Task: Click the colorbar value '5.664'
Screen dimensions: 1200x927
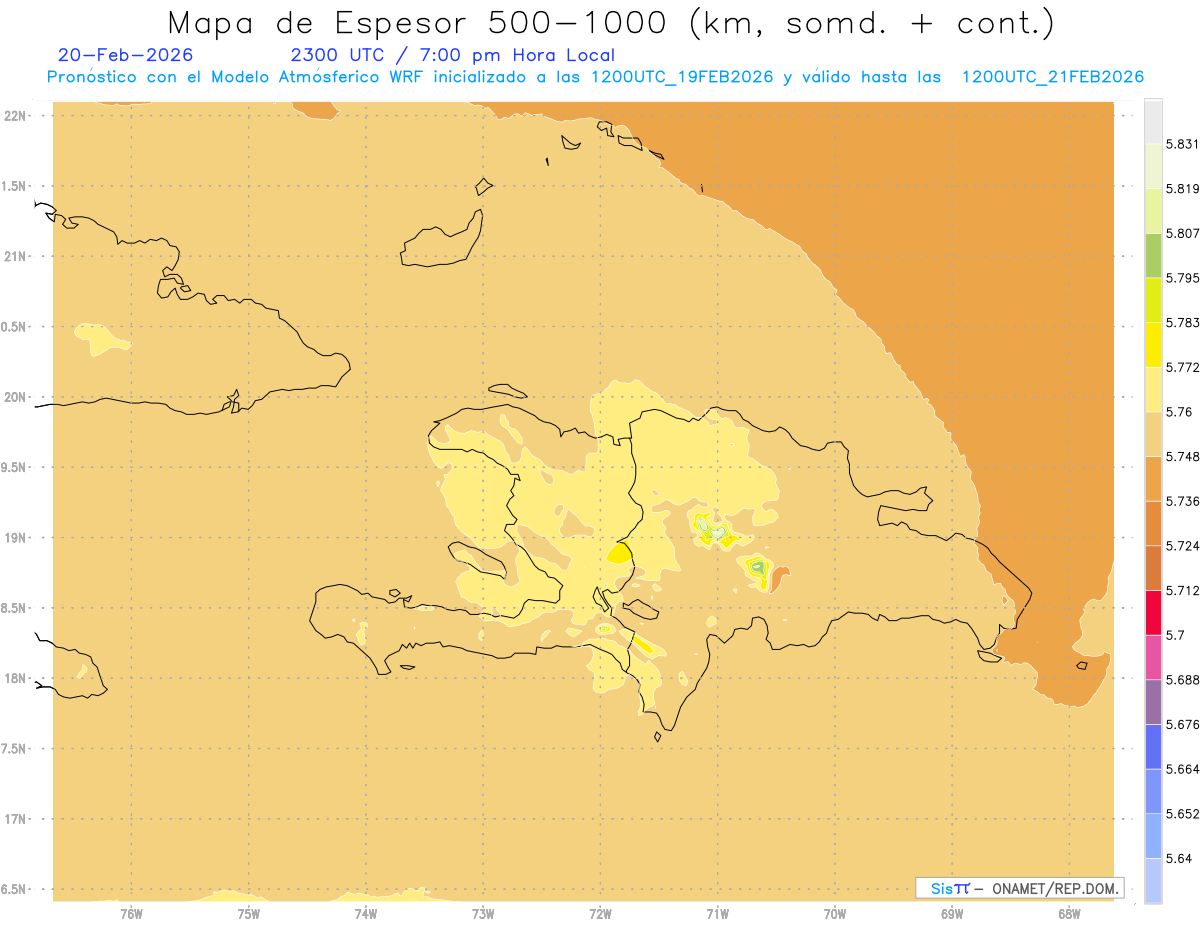Action: (1183, 768)
